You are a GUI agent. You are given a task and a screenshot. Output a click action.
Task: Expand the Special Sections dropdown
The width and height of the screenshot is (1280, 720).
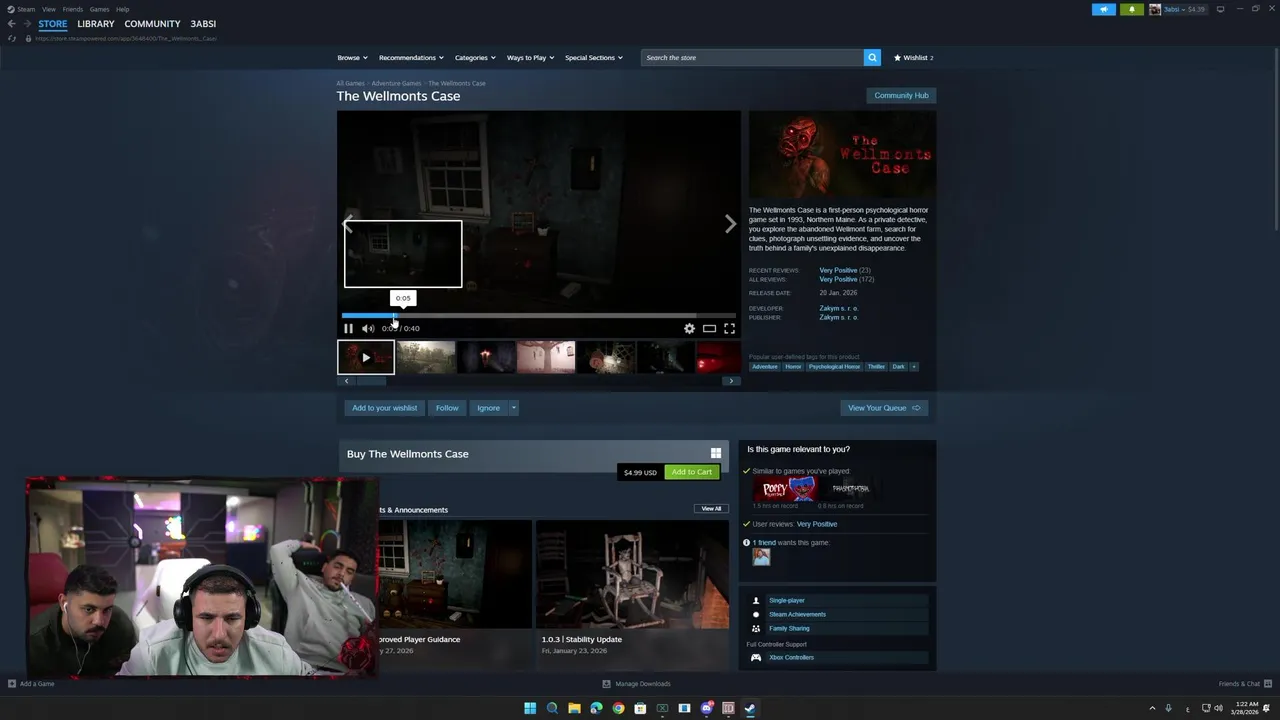594,58
